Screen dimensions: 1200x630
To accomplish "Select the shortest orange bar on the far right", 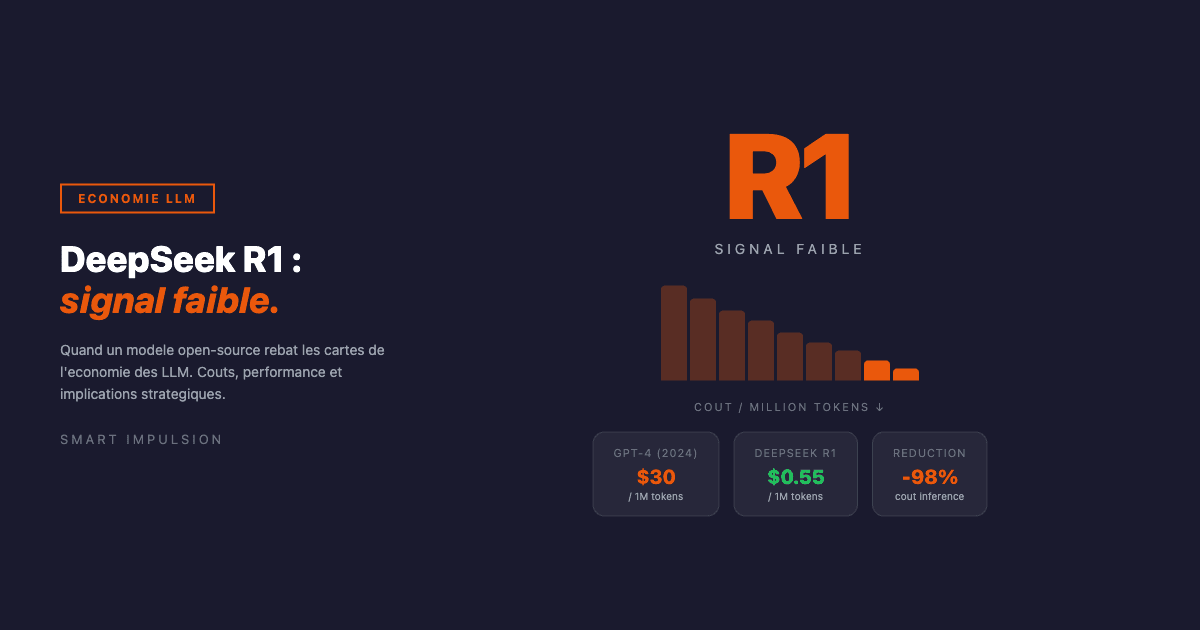I will tap(906, 375).
